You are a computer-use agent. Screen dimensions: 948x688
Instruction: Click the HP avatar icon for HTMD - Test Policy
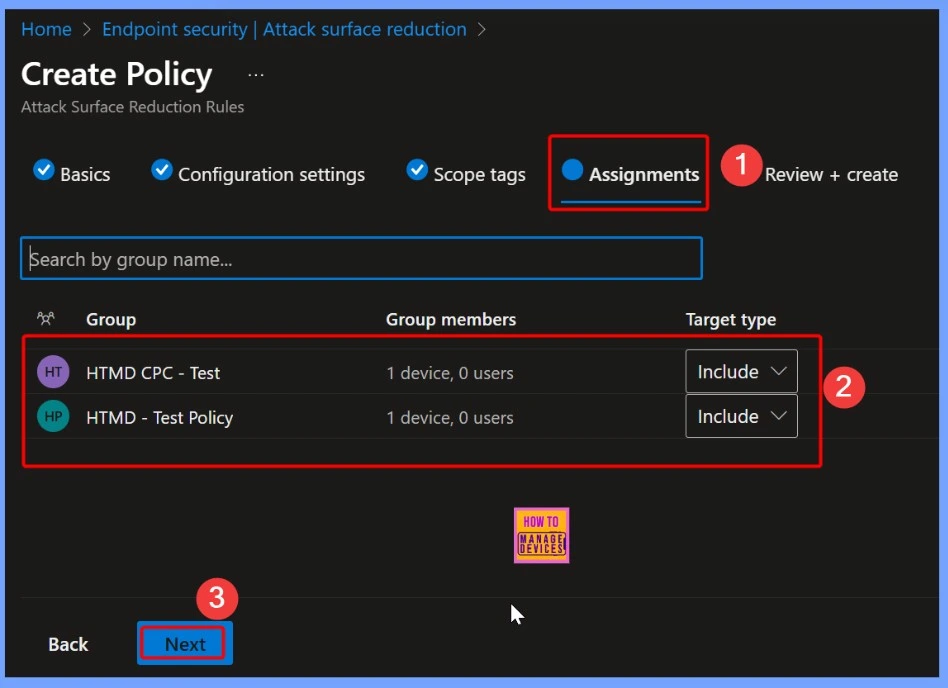coord(53,417)
